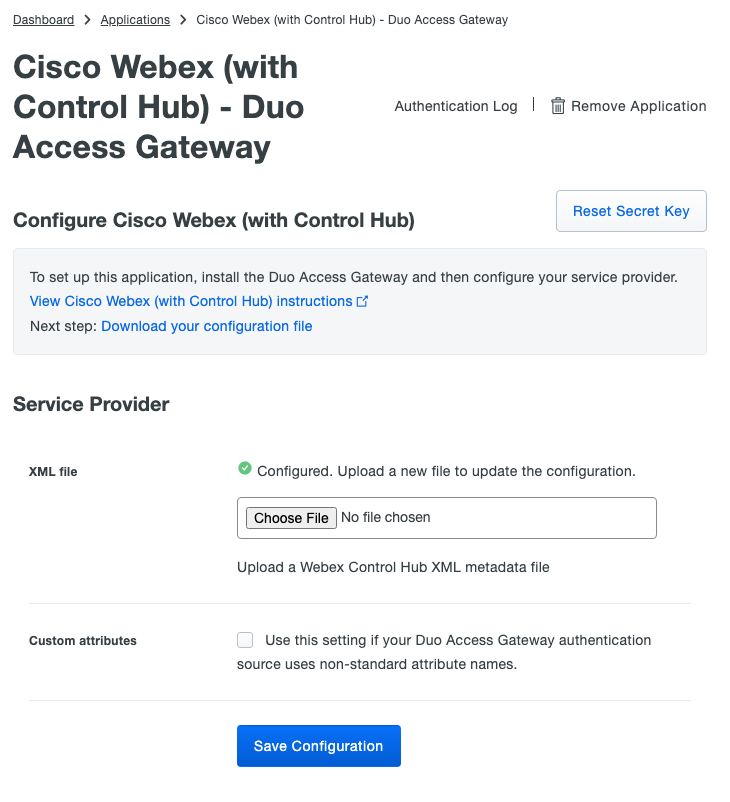Navigate to the Dashboard breadcrumb

(x=43, y=19)
